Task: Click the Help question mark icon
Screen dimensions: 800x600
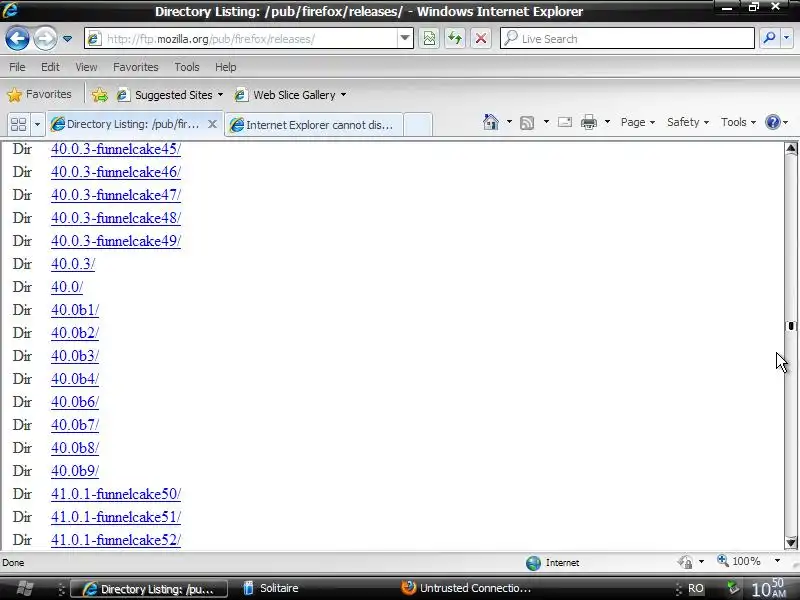Action: (x=772, y=122)
